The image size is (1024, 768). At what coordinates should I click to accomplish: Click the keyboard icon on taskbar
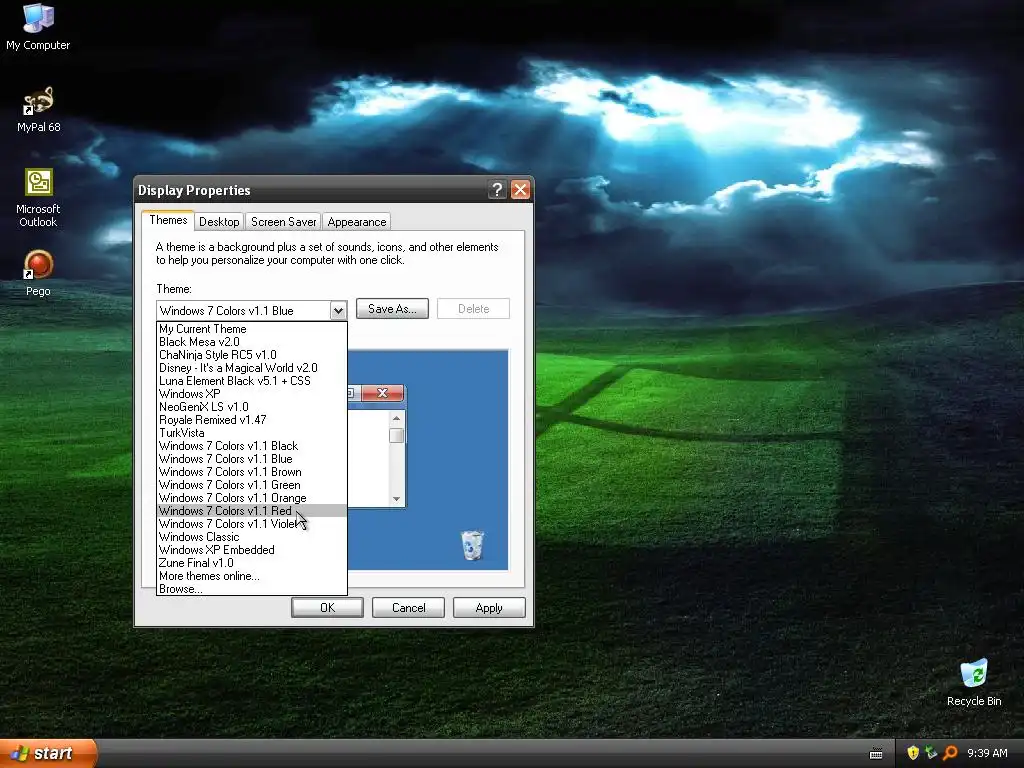[x=876, y=754]
